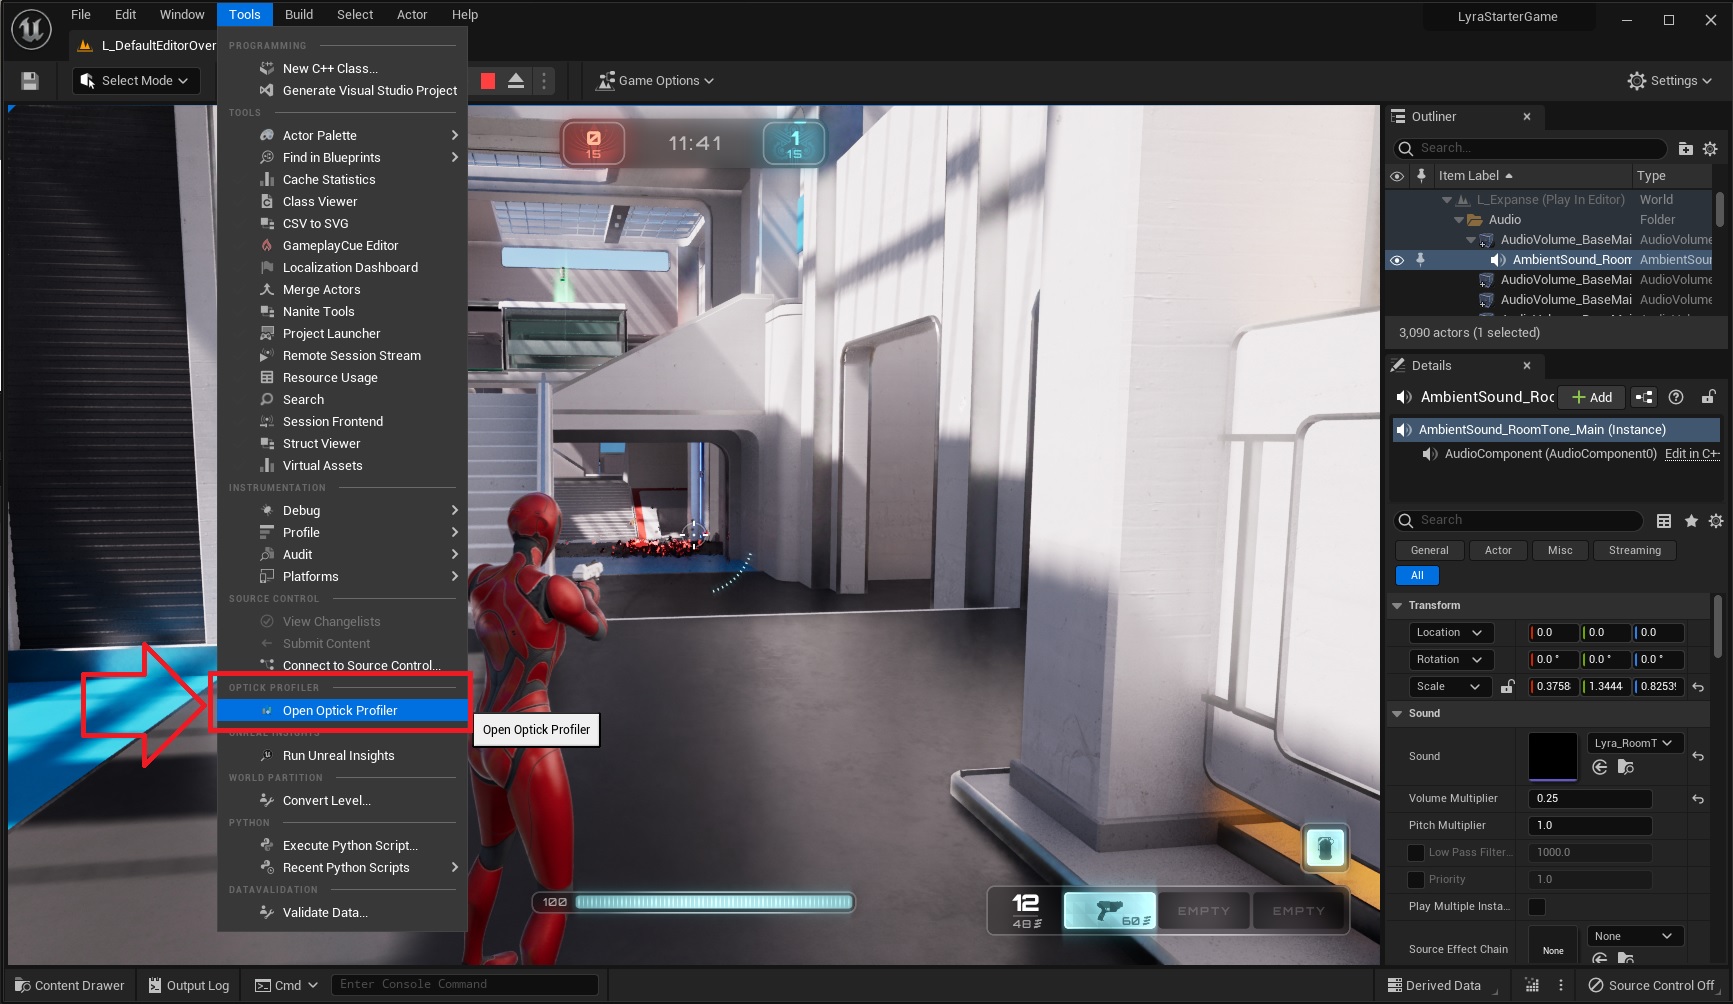This screenshot has width=1733, height=1004.
Task: Open the Scale type dropdown
Action: [1450, 687]
